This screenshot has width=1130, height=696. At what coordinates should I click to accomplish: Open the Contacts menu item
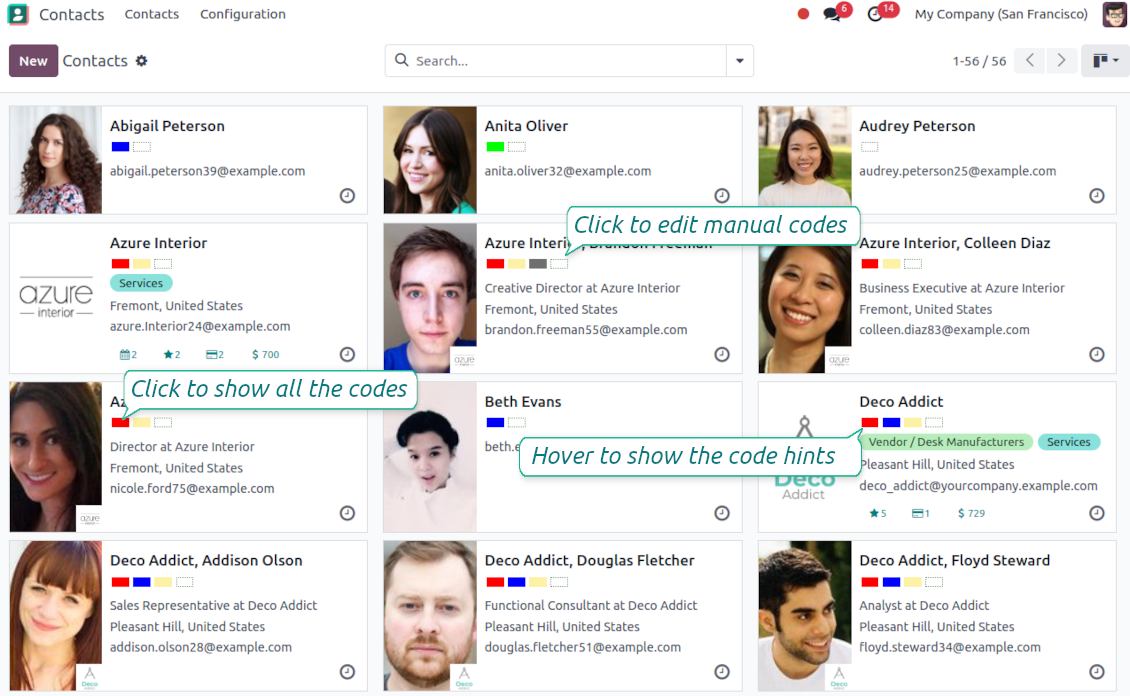tap(151, 14)
